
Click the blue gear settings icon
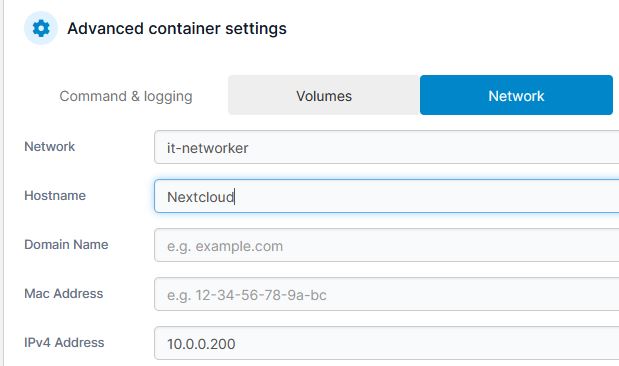point(41,28)
